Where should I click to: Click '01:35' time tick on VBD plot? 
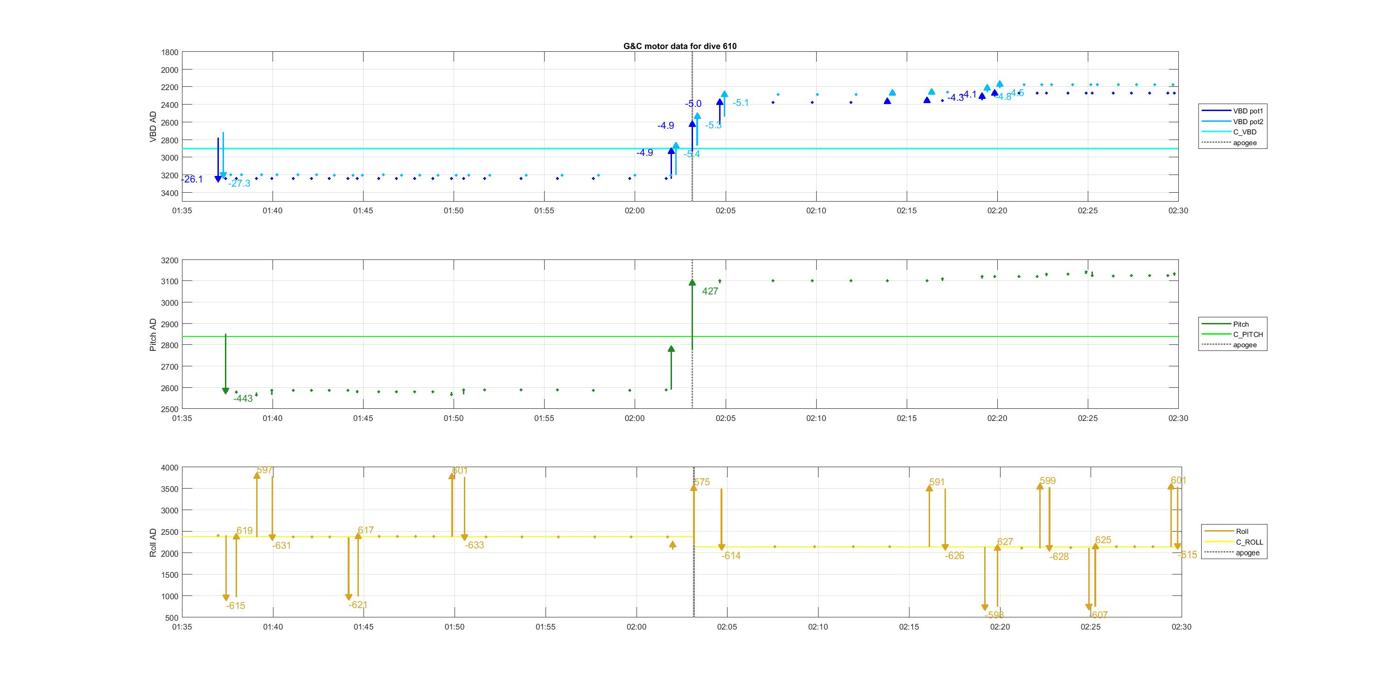[182, 211]
